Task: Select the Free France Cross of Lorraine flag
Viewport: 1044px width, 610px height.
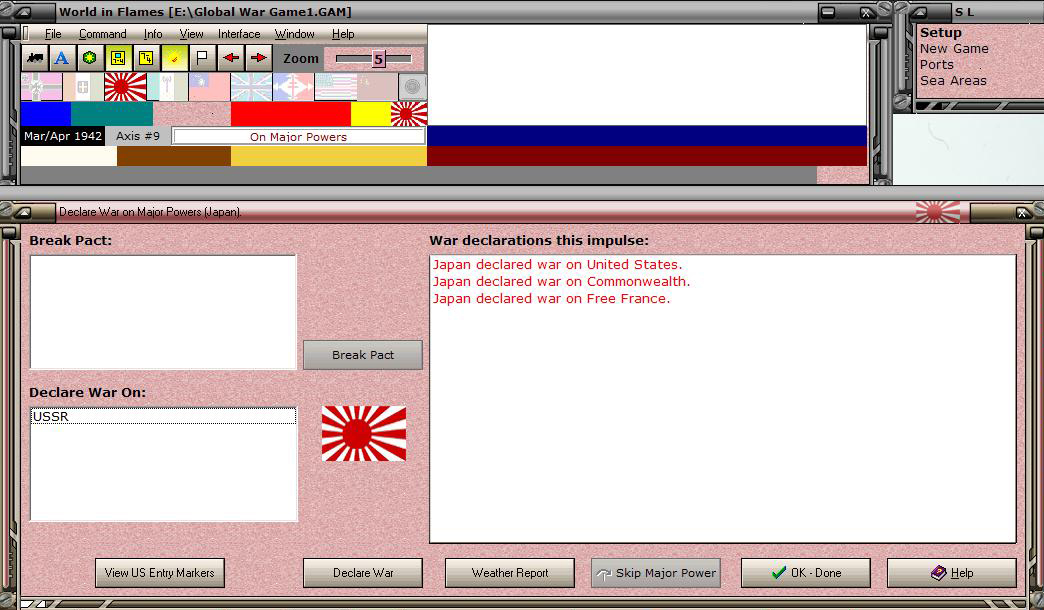Action: 293,87
